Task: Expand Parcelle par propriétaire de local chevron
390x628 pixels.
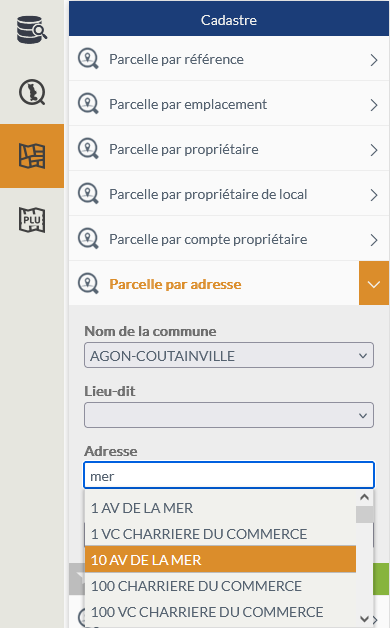Action: [374, 195]
